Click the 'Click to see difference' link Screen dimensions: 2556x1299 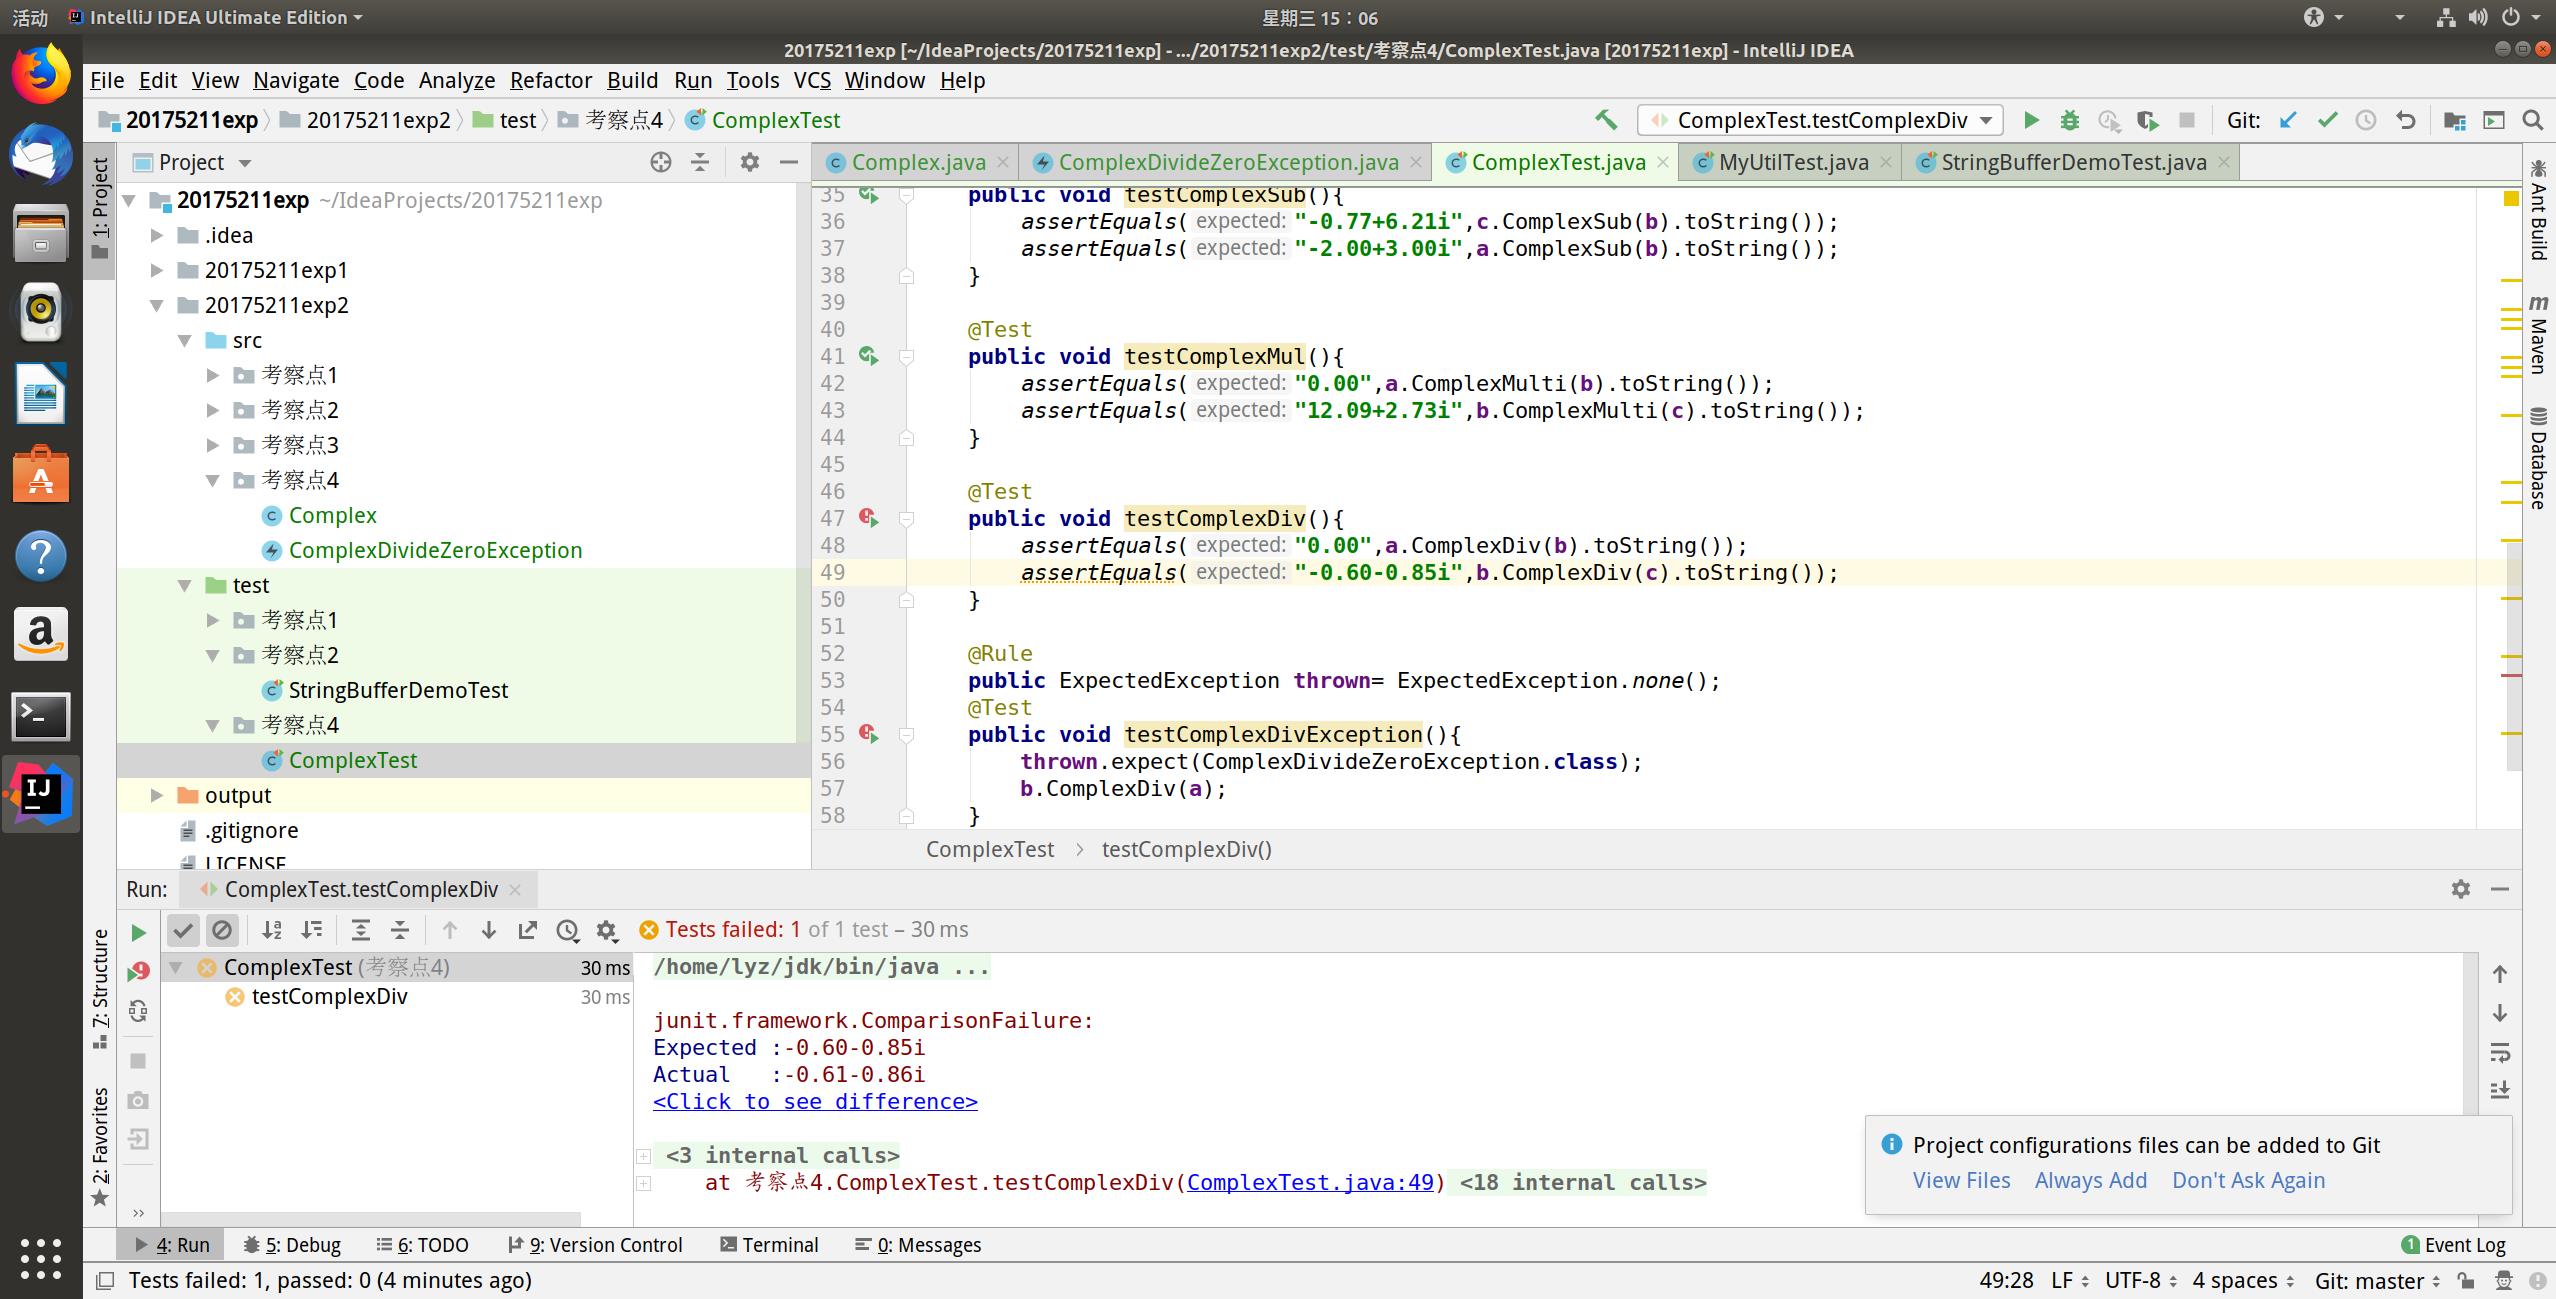pos(815,1101)
